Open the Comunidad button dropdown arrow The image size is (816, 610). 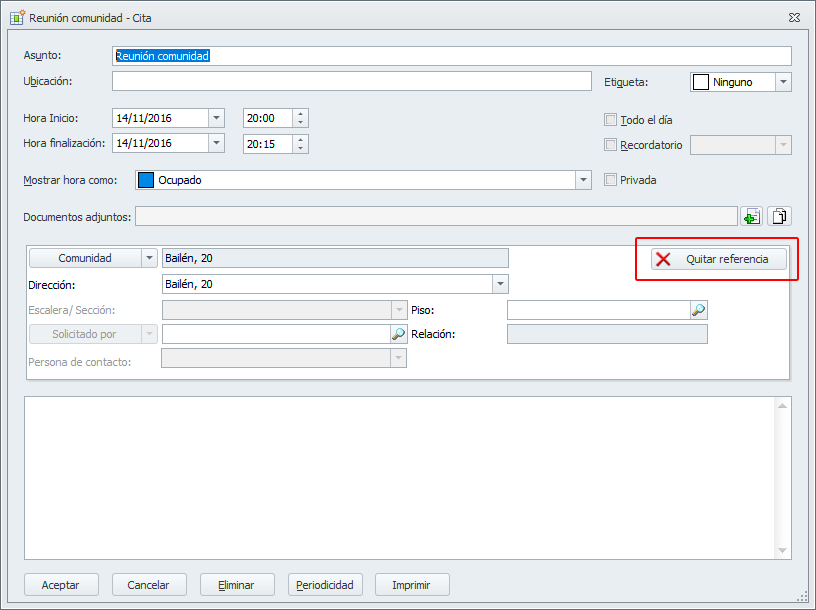(149, 258)
